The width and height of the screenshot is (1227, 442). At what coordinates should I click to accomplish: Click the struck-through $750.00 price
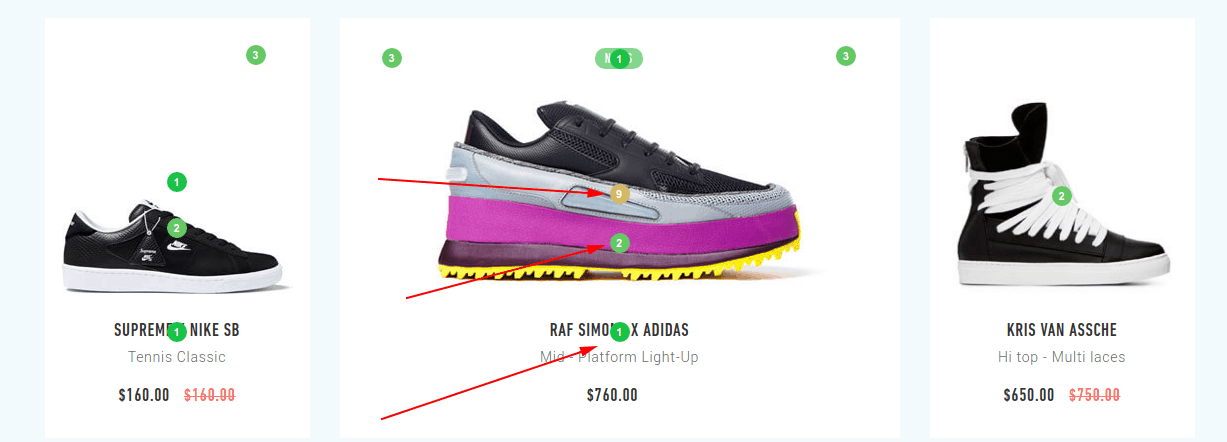point(1094,395)
